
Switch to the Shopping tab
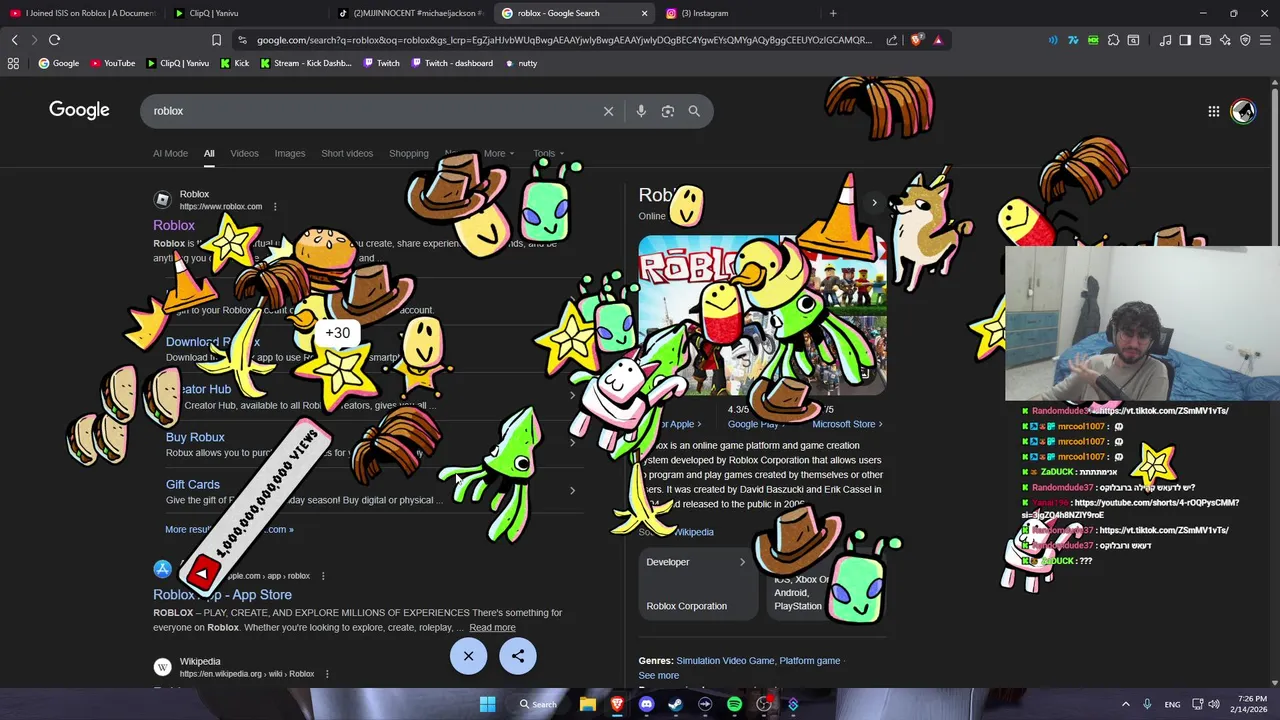coord(408,154)
